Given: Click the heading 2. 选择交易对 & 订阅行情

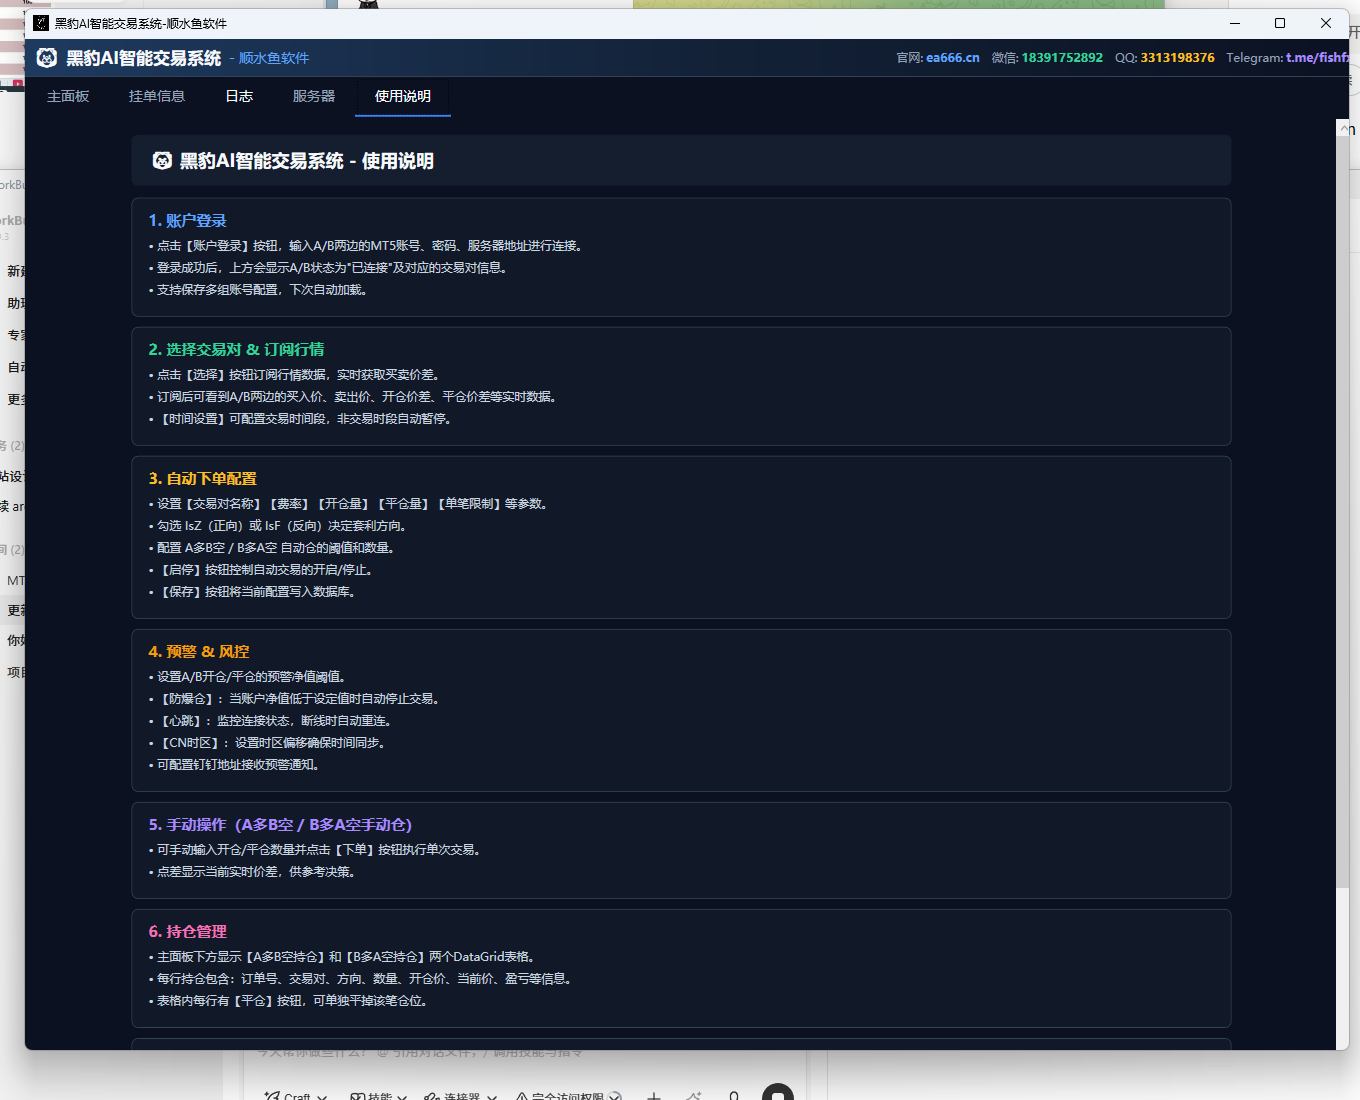Looking at the screenshot, I should (236, 350).
